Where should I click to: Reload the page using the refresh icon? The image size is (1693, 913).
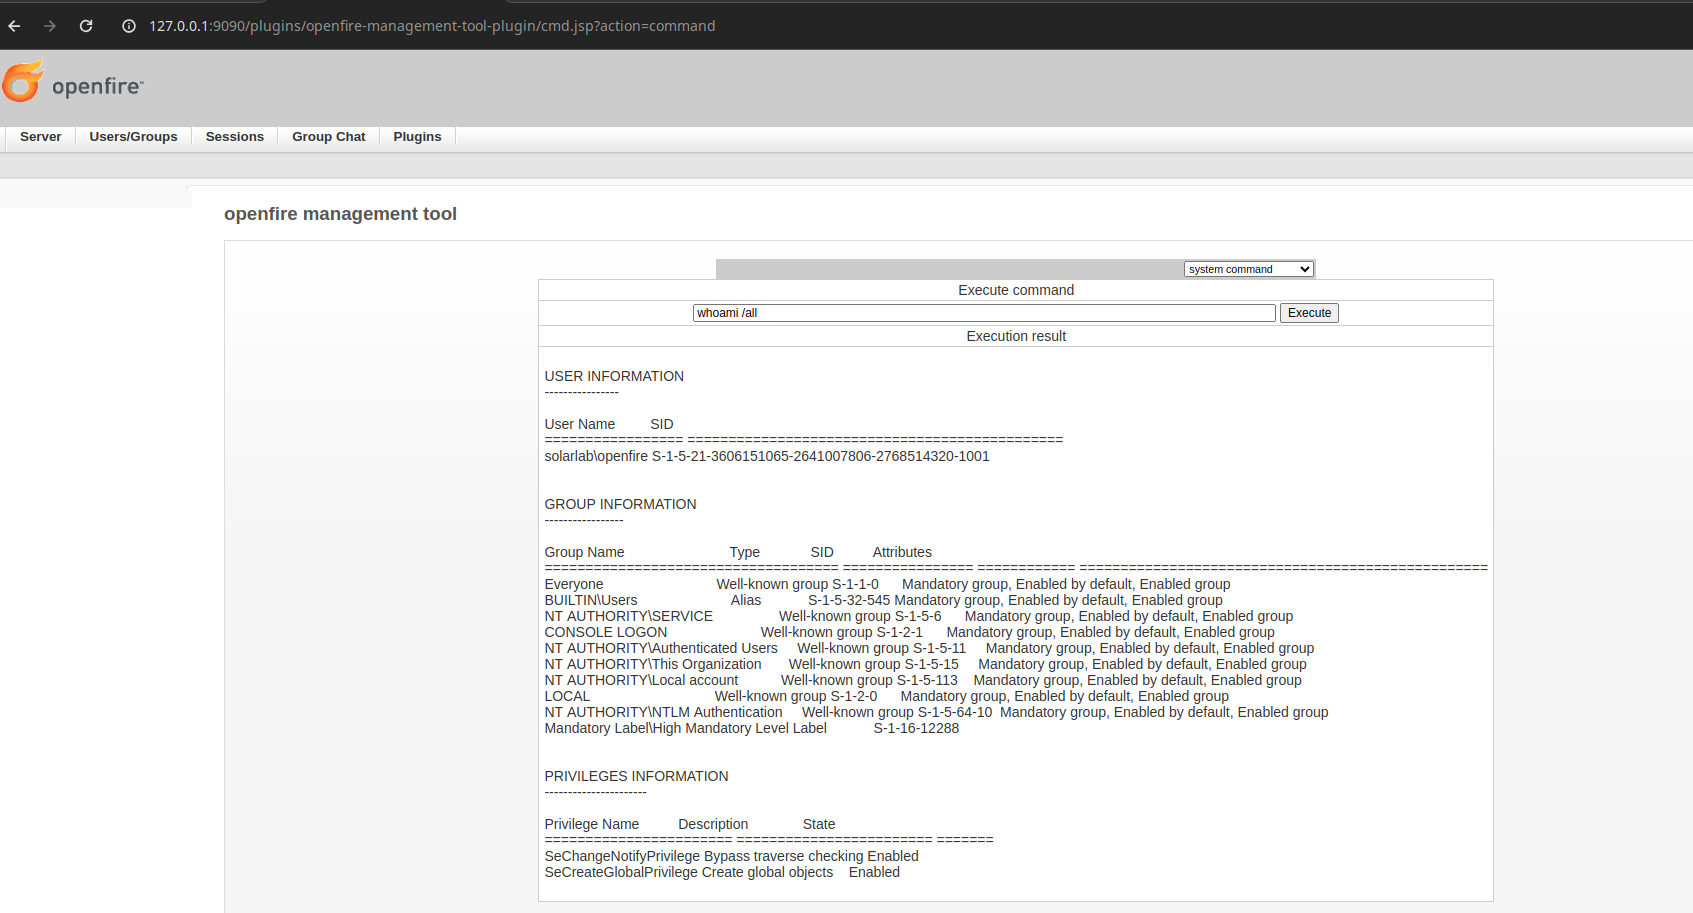[x=86, y=26]
